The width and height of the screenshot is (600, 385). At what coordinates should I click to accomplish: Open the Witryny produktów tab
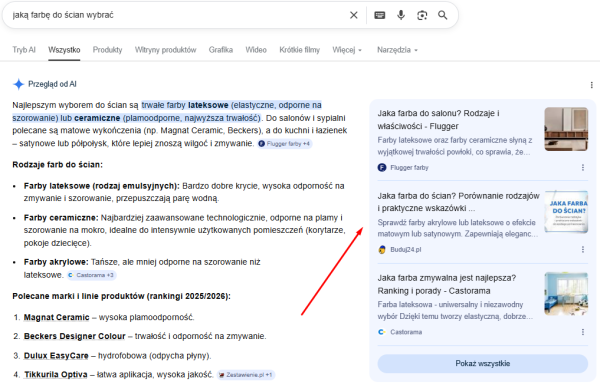(165, 50)
